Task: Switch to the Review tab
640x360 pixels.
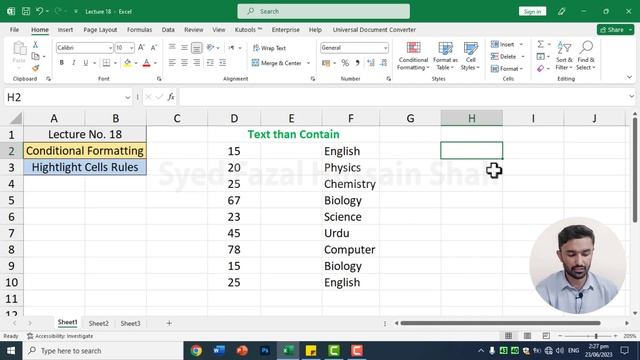Action: point(193,30)
